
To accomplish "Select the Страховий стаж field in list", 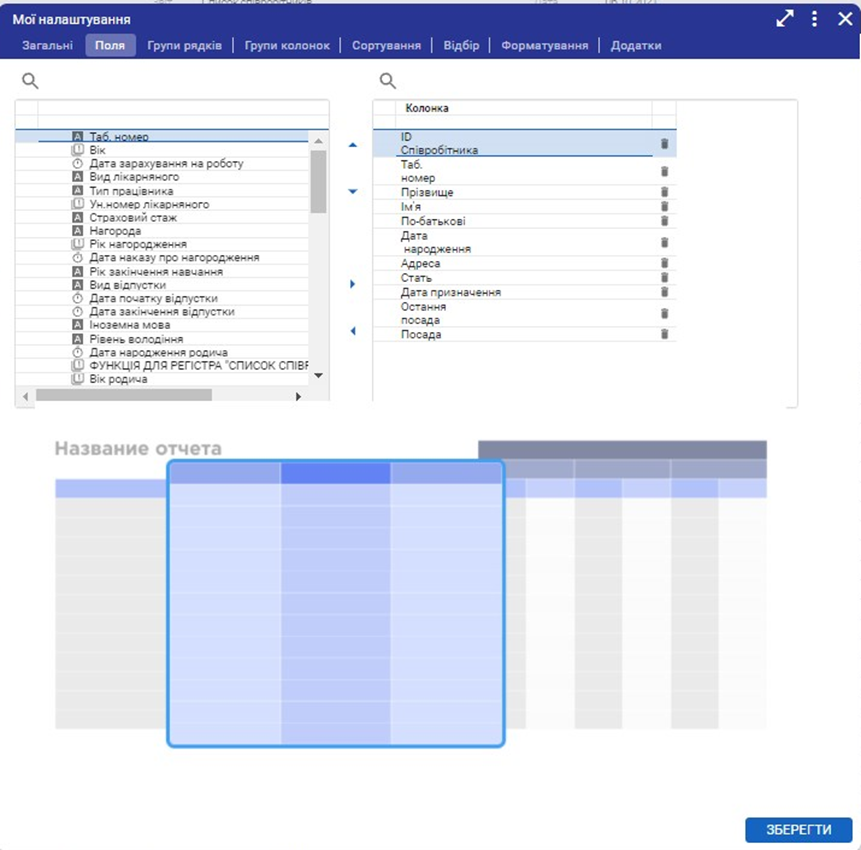I will (134, 217).
